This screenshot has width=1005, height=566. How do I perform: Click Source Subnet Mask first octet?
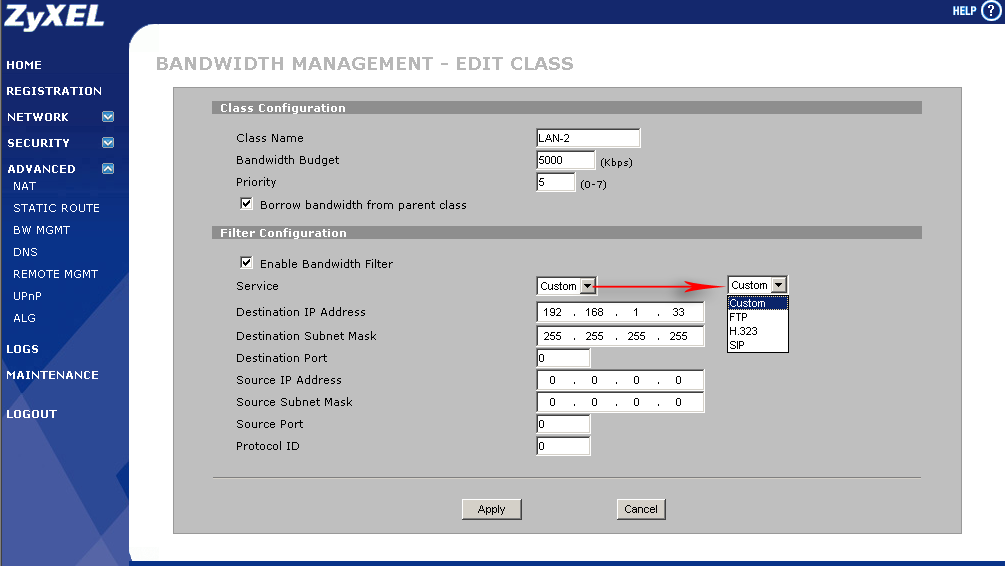click(552, 402)
